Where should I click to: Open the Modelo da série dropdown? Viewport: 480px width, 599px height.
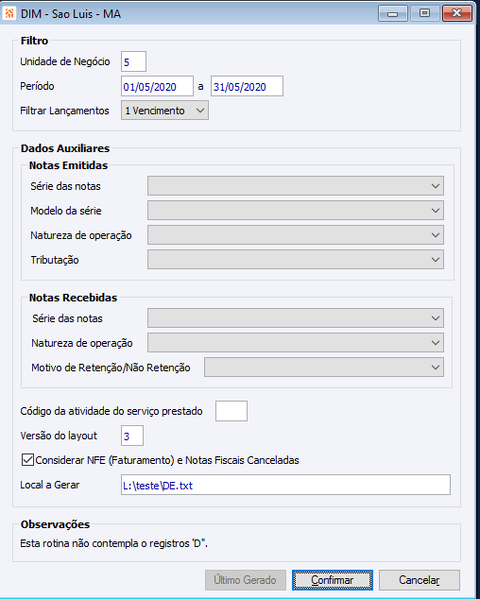pyautogui.click(x=295, y=210)
